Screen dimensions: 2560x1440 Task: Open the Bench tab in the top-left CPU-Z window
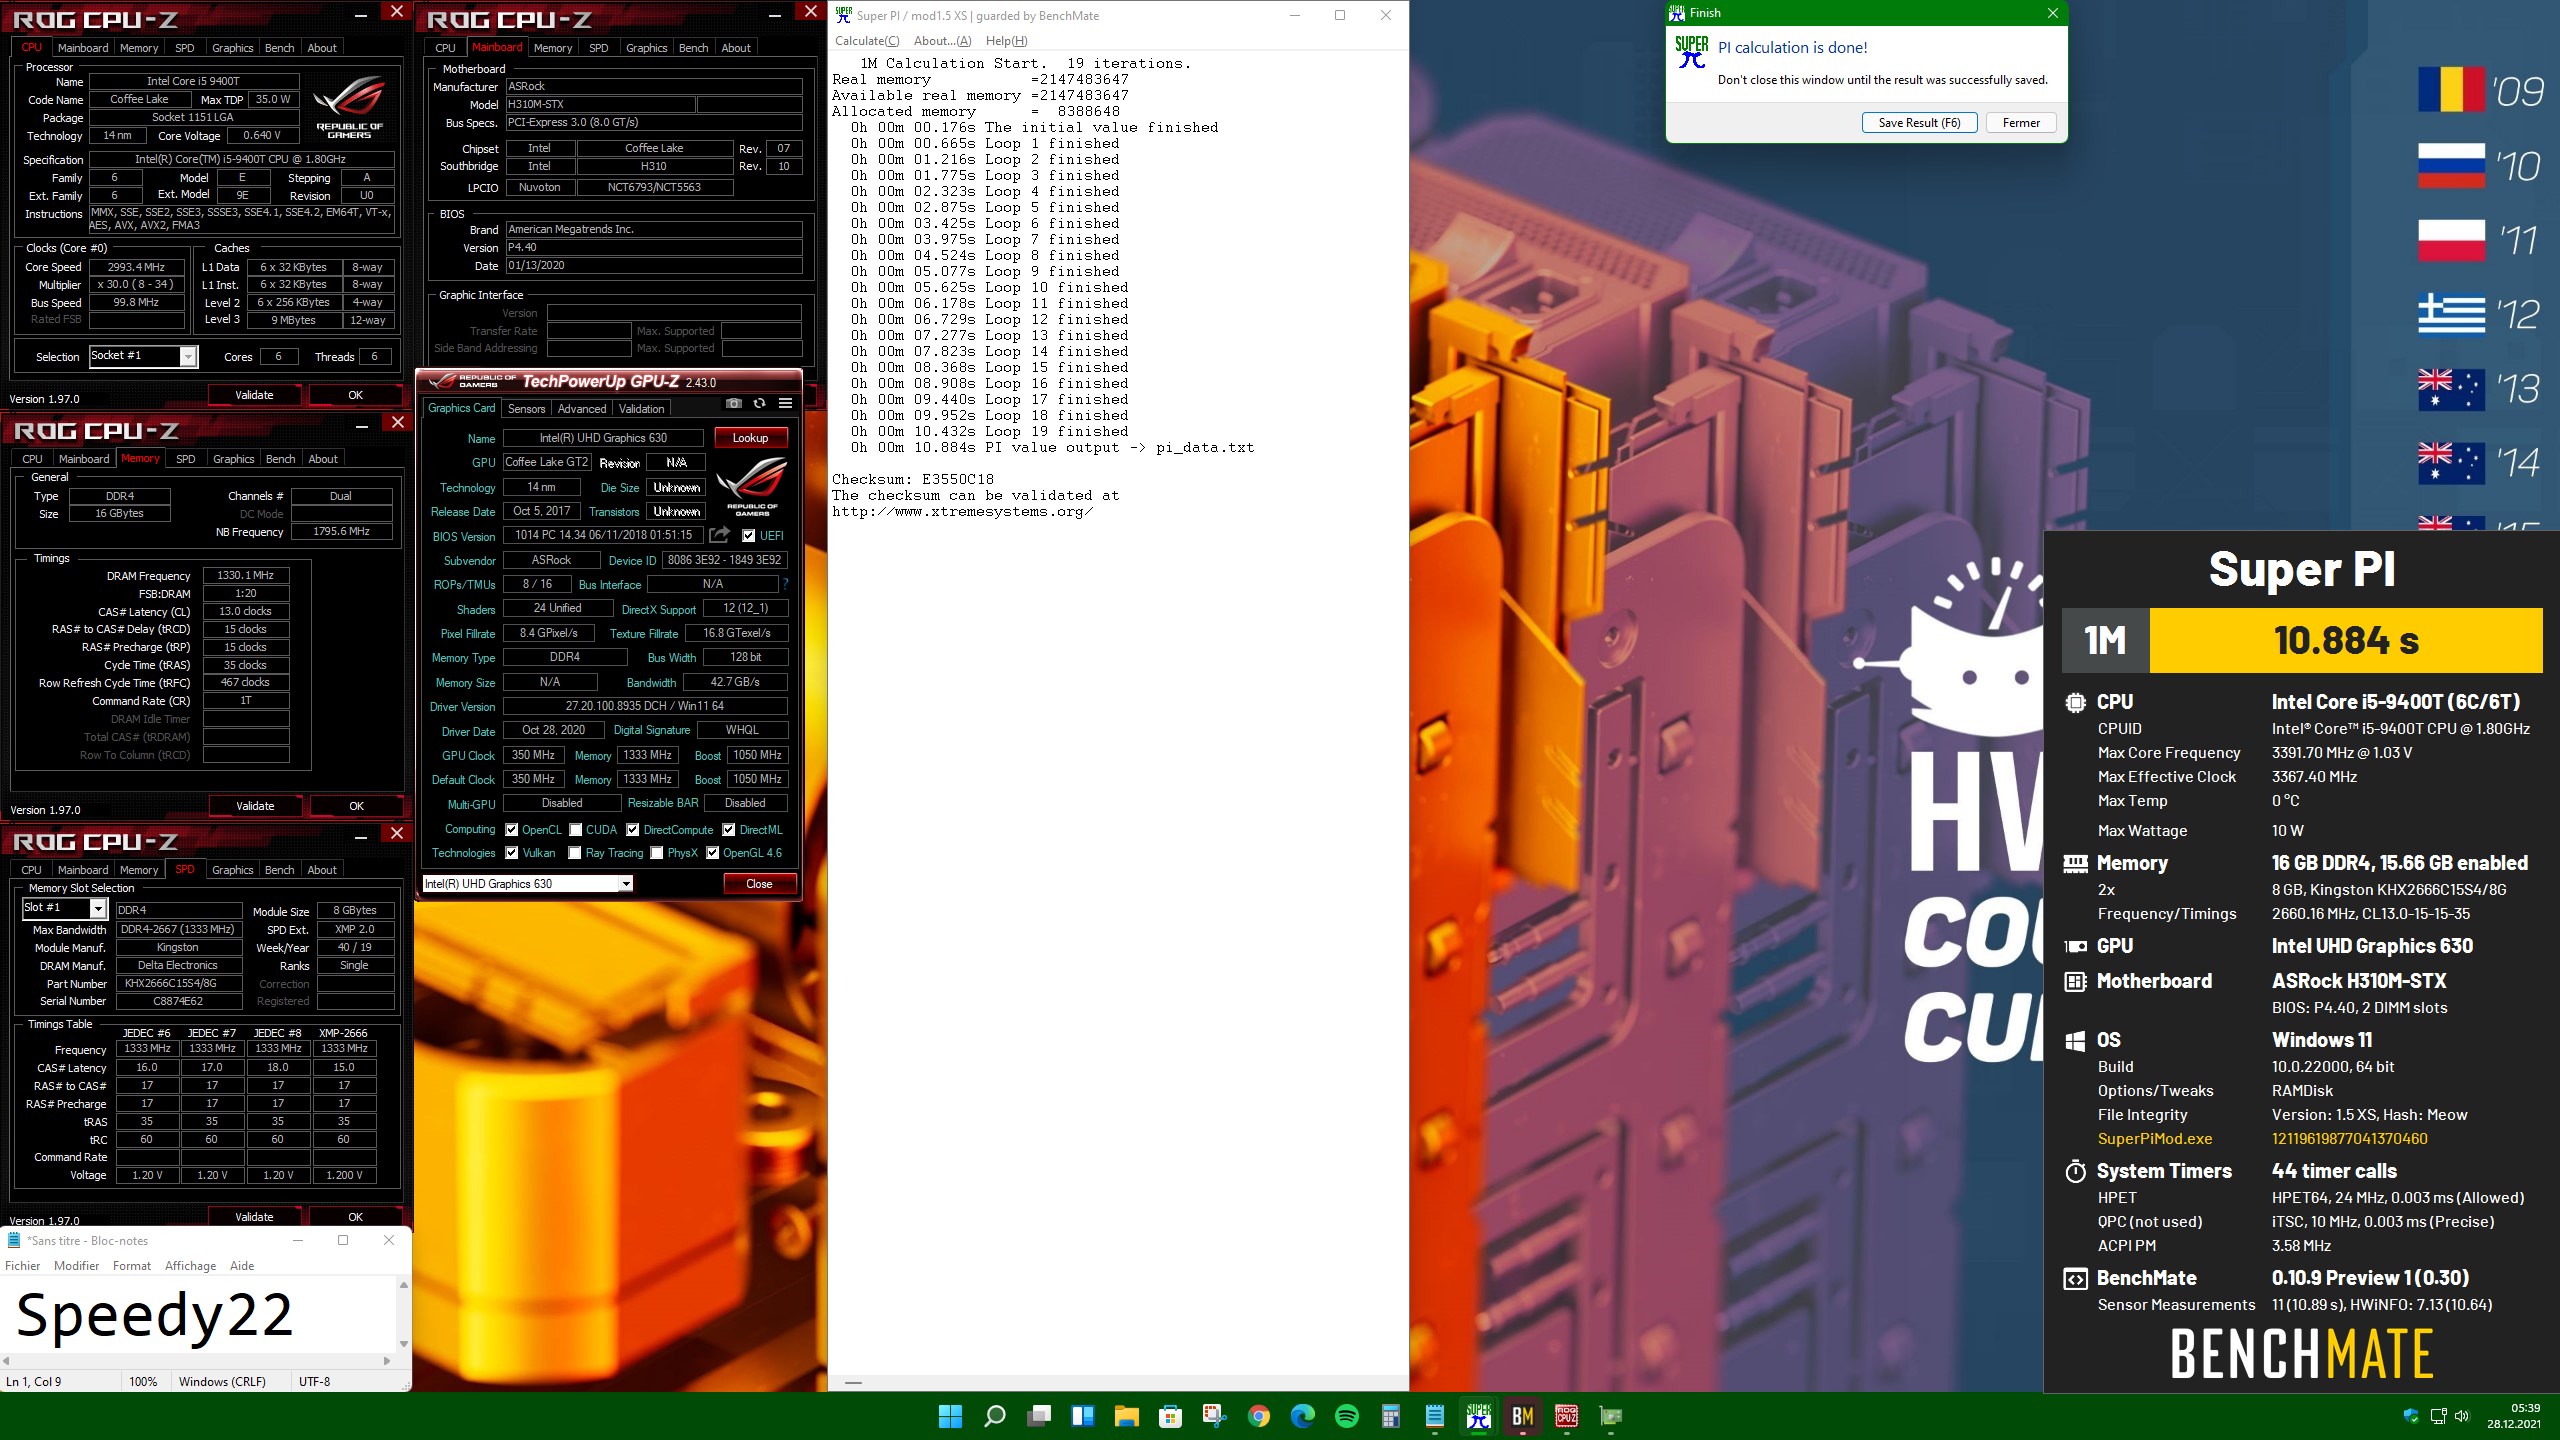[279, 47]
